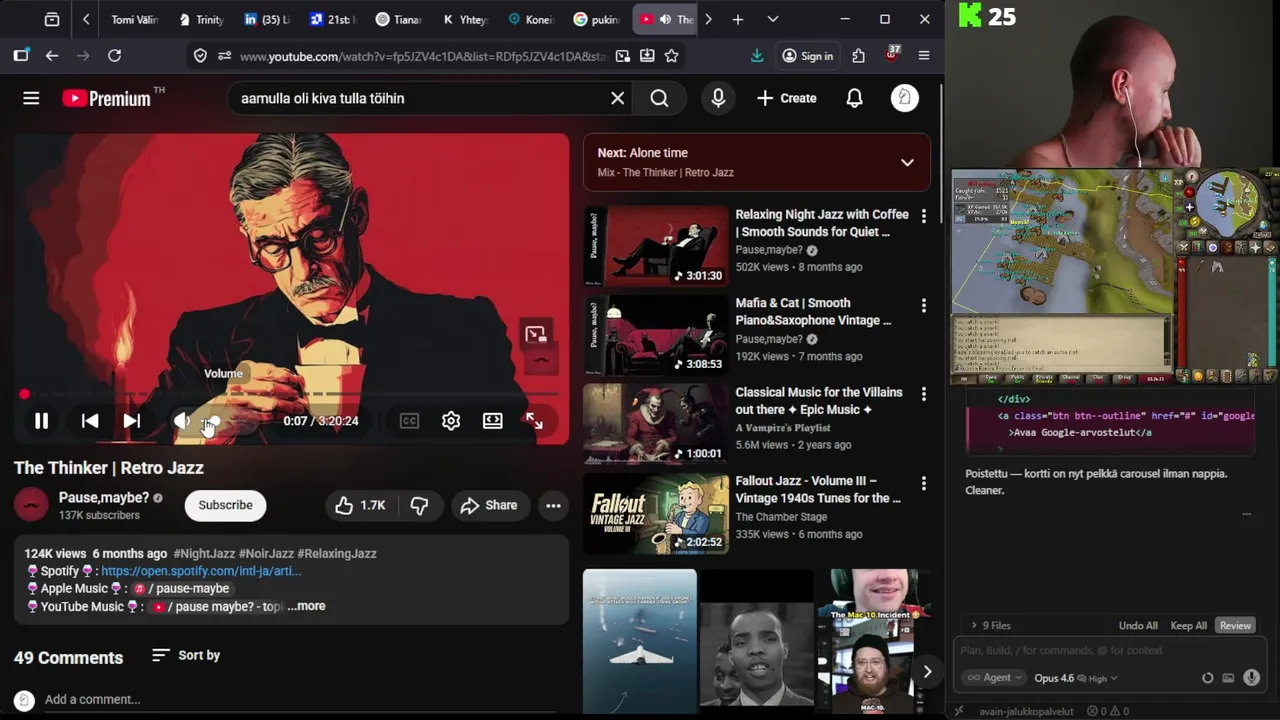
Task: Open more actions beside Share button
Action: [x=553, y=505]
